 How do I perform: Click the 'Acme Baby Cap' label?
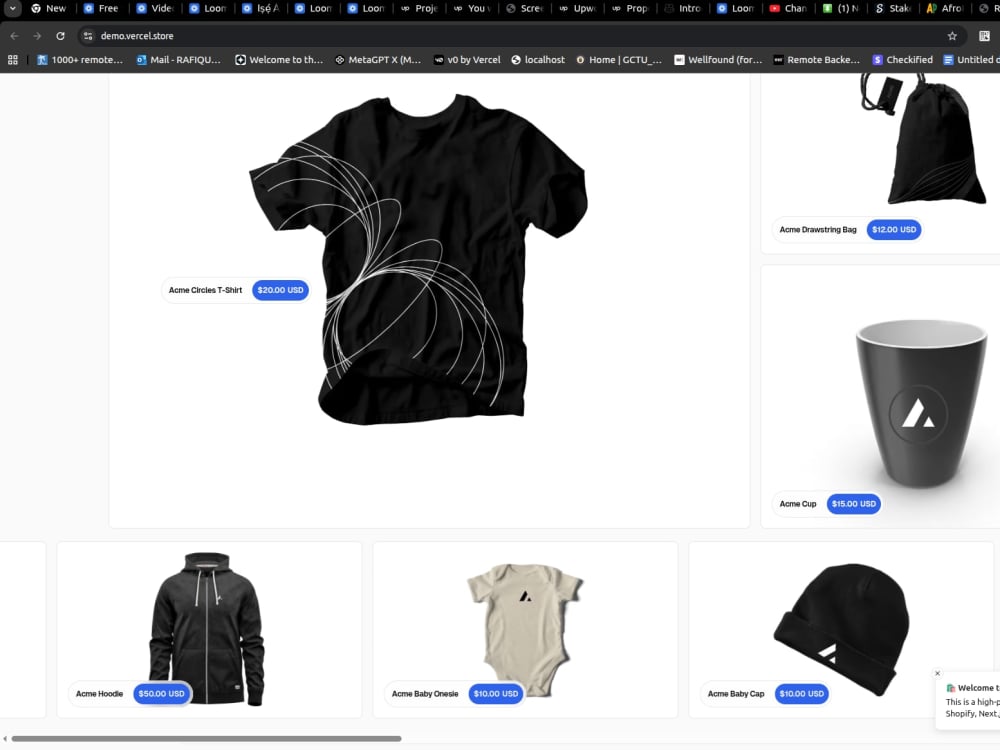click(736, 694)
